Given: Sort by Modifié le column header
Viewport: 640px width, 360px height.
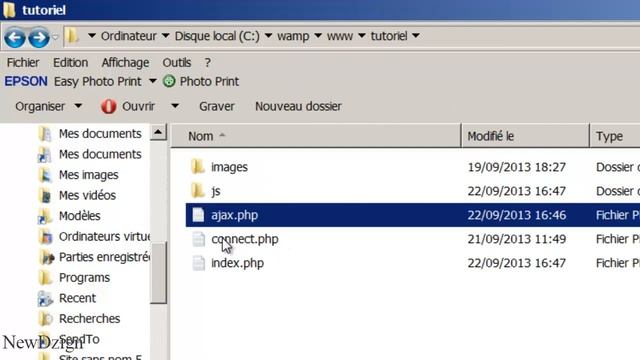Looking at the screenshot, I should (x=525, y=136).
